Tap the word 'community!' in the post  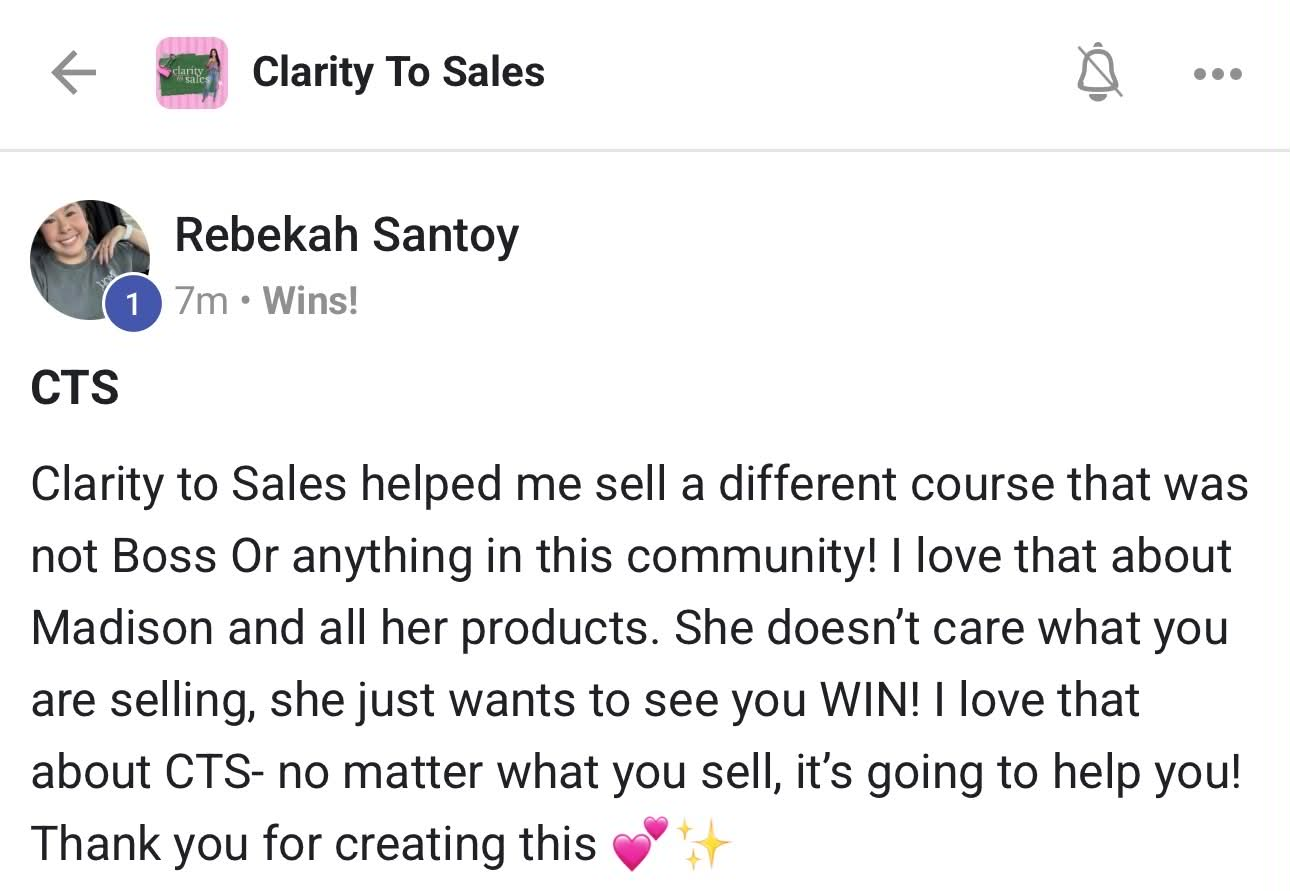point(746,556)
